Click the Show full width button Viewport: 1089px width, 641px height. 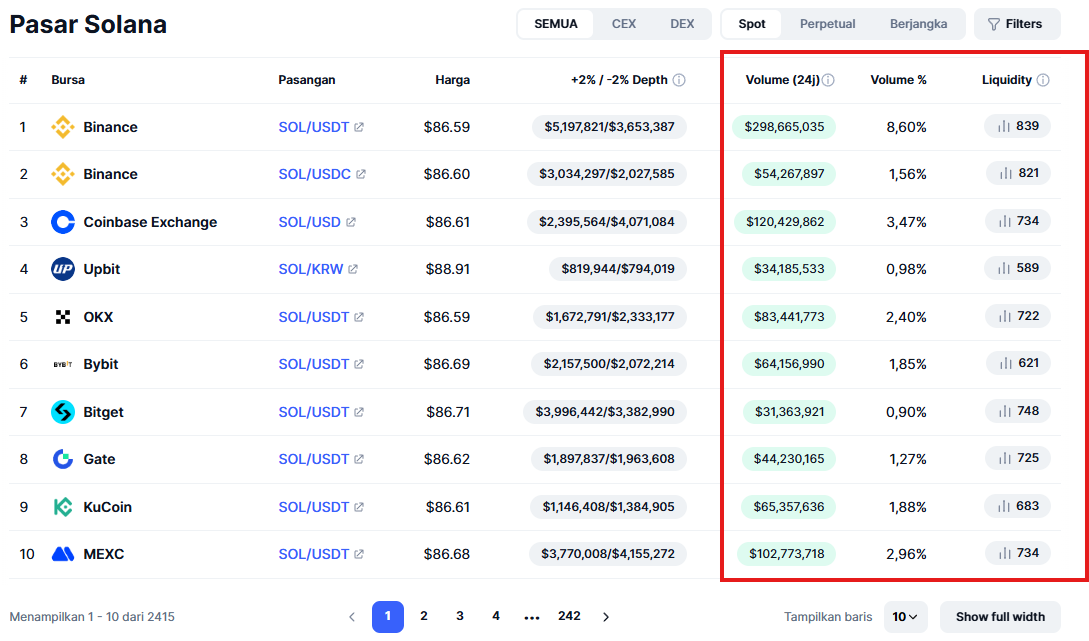click(999, 617)
